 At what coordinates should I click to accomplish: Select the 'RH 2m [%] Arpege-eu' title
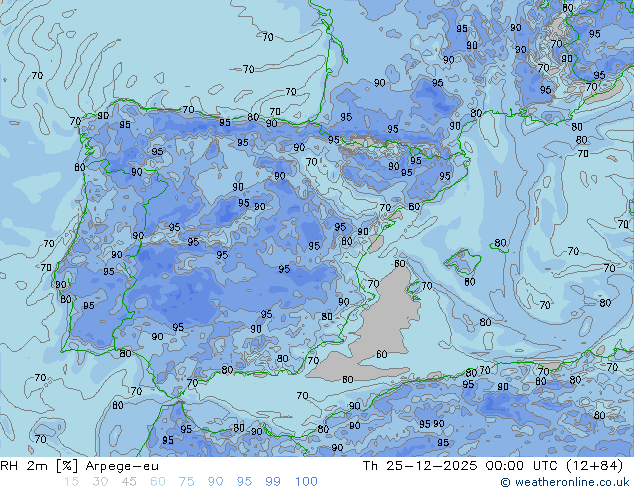coord(80,466)
